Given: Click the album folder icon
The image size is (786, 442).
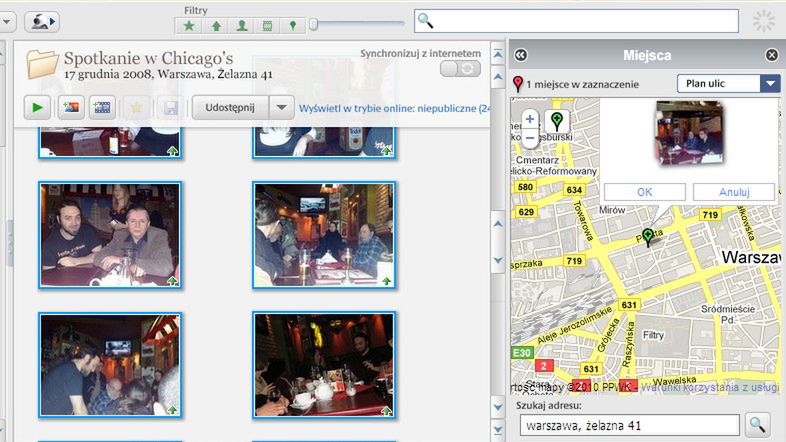Looking at the screenshot, I should tap(42, 64).
